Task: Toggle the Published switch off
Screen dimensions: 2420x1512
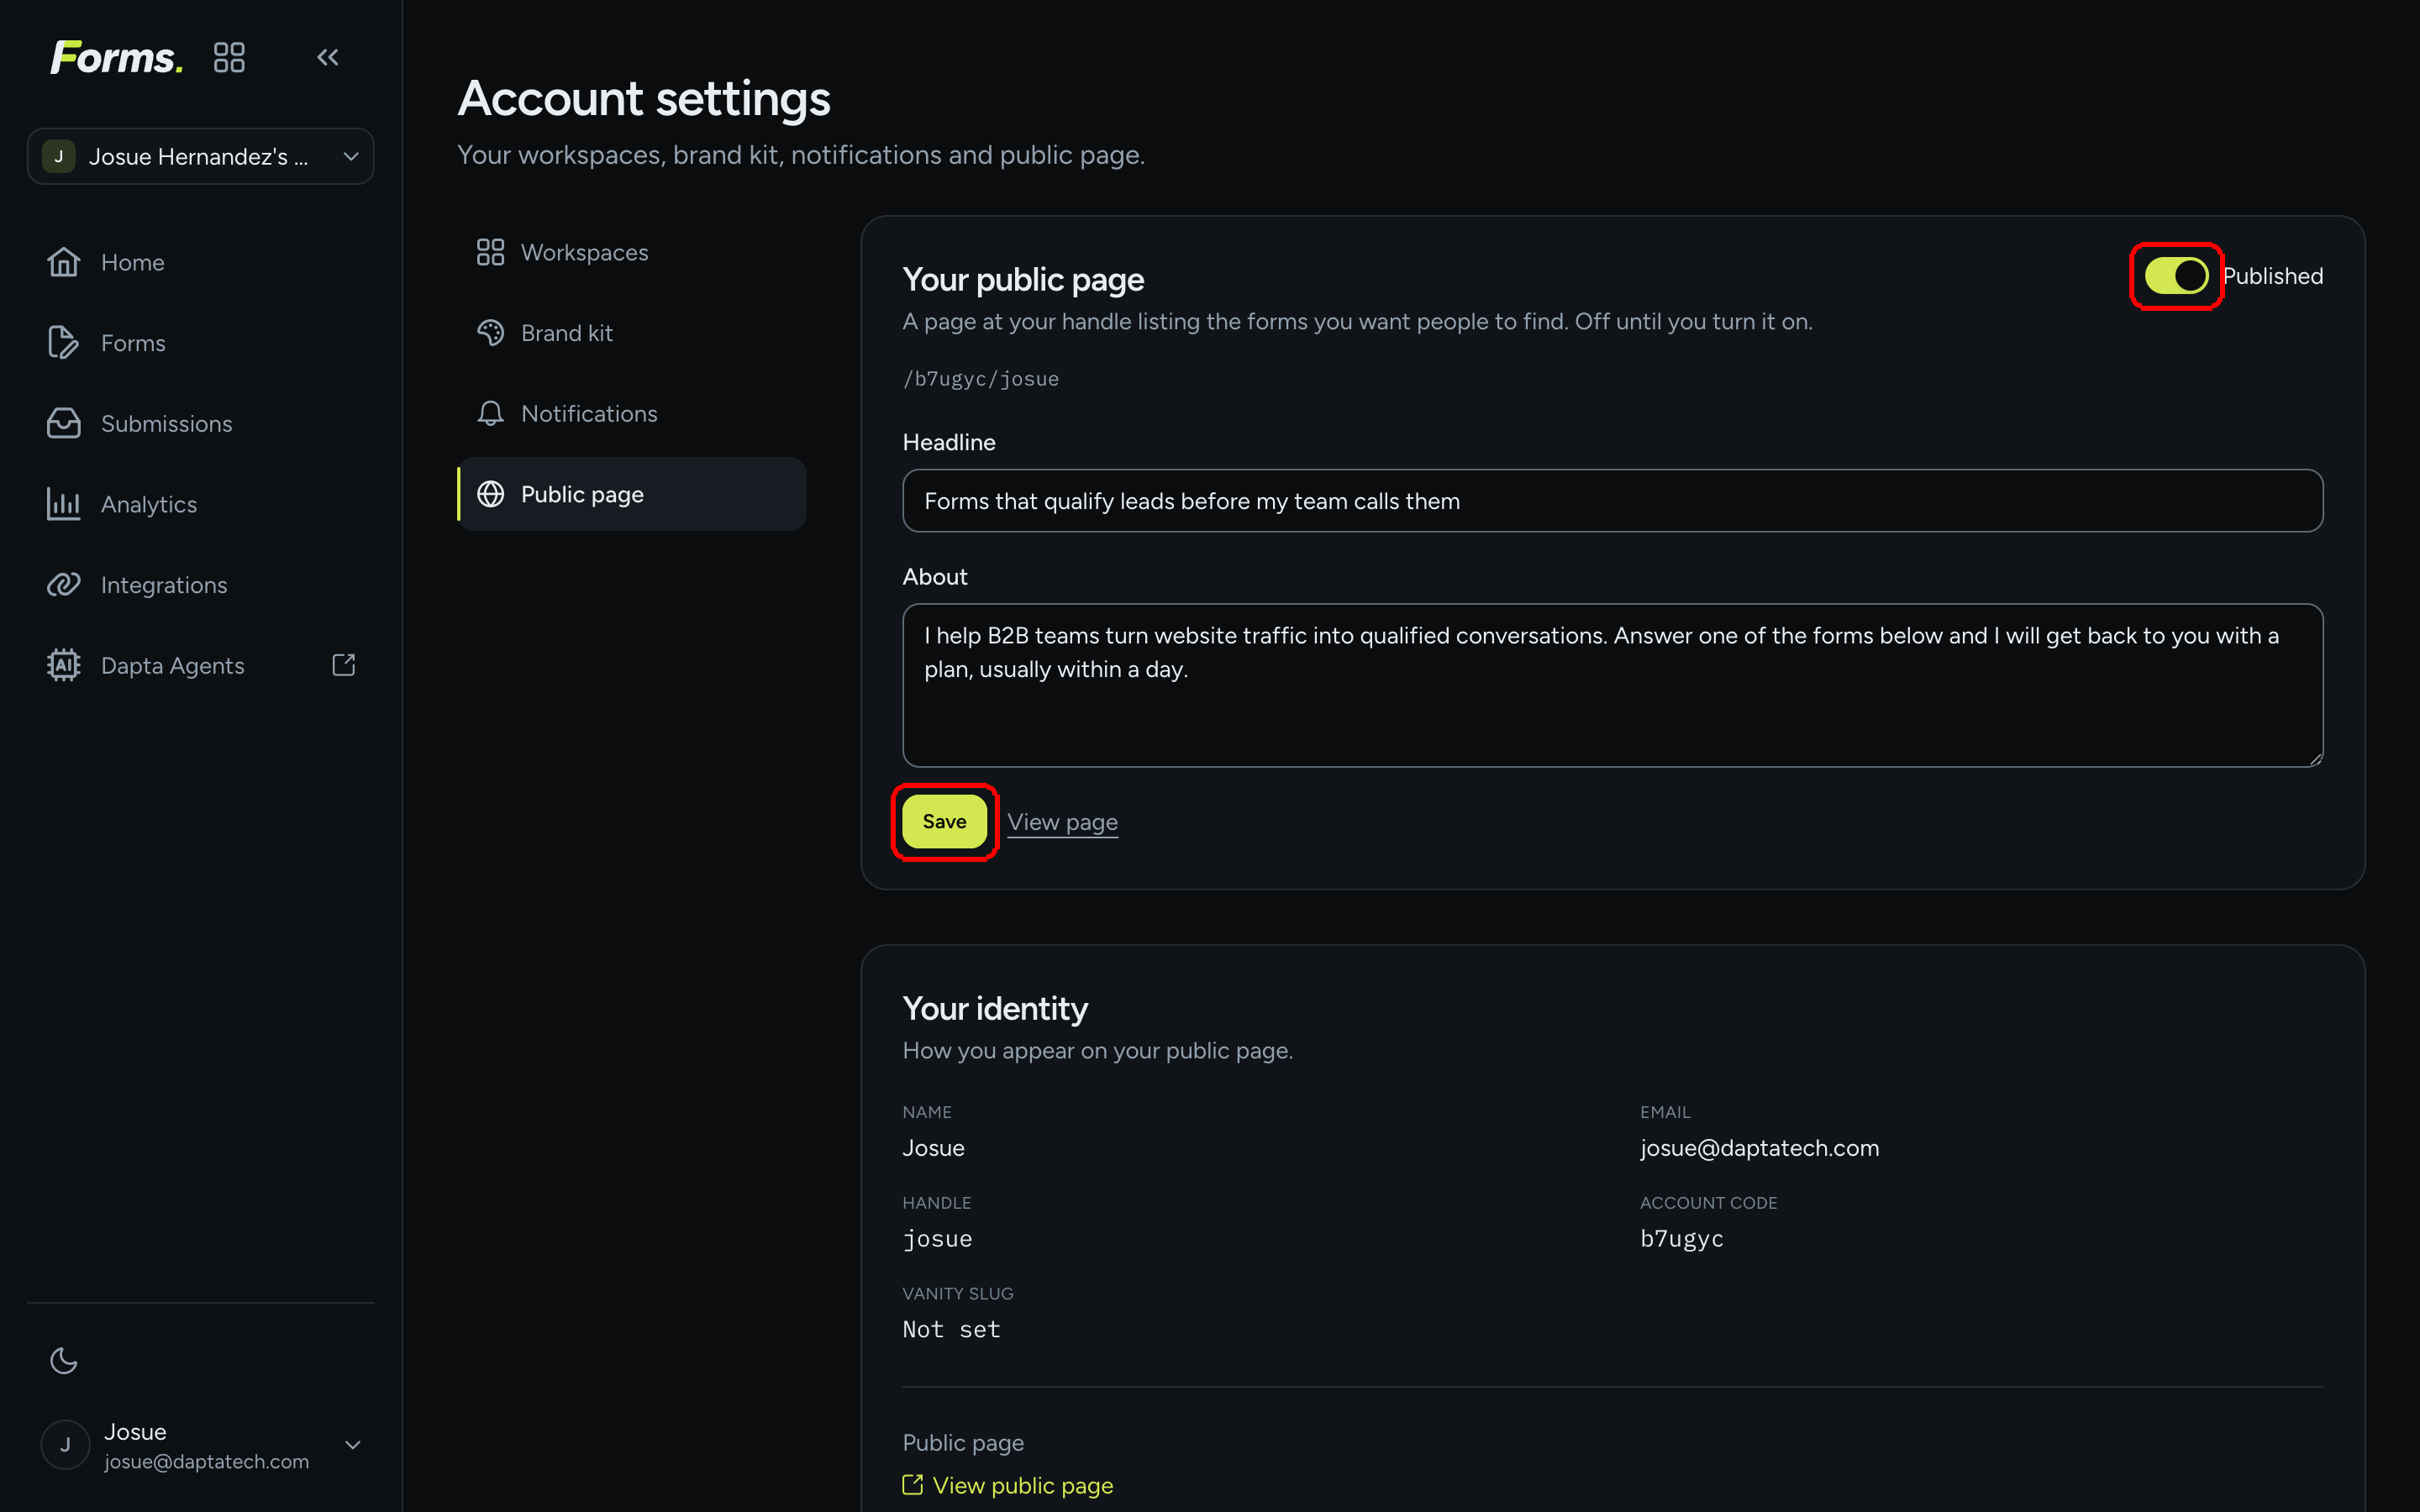Action: coord(2176,276)
